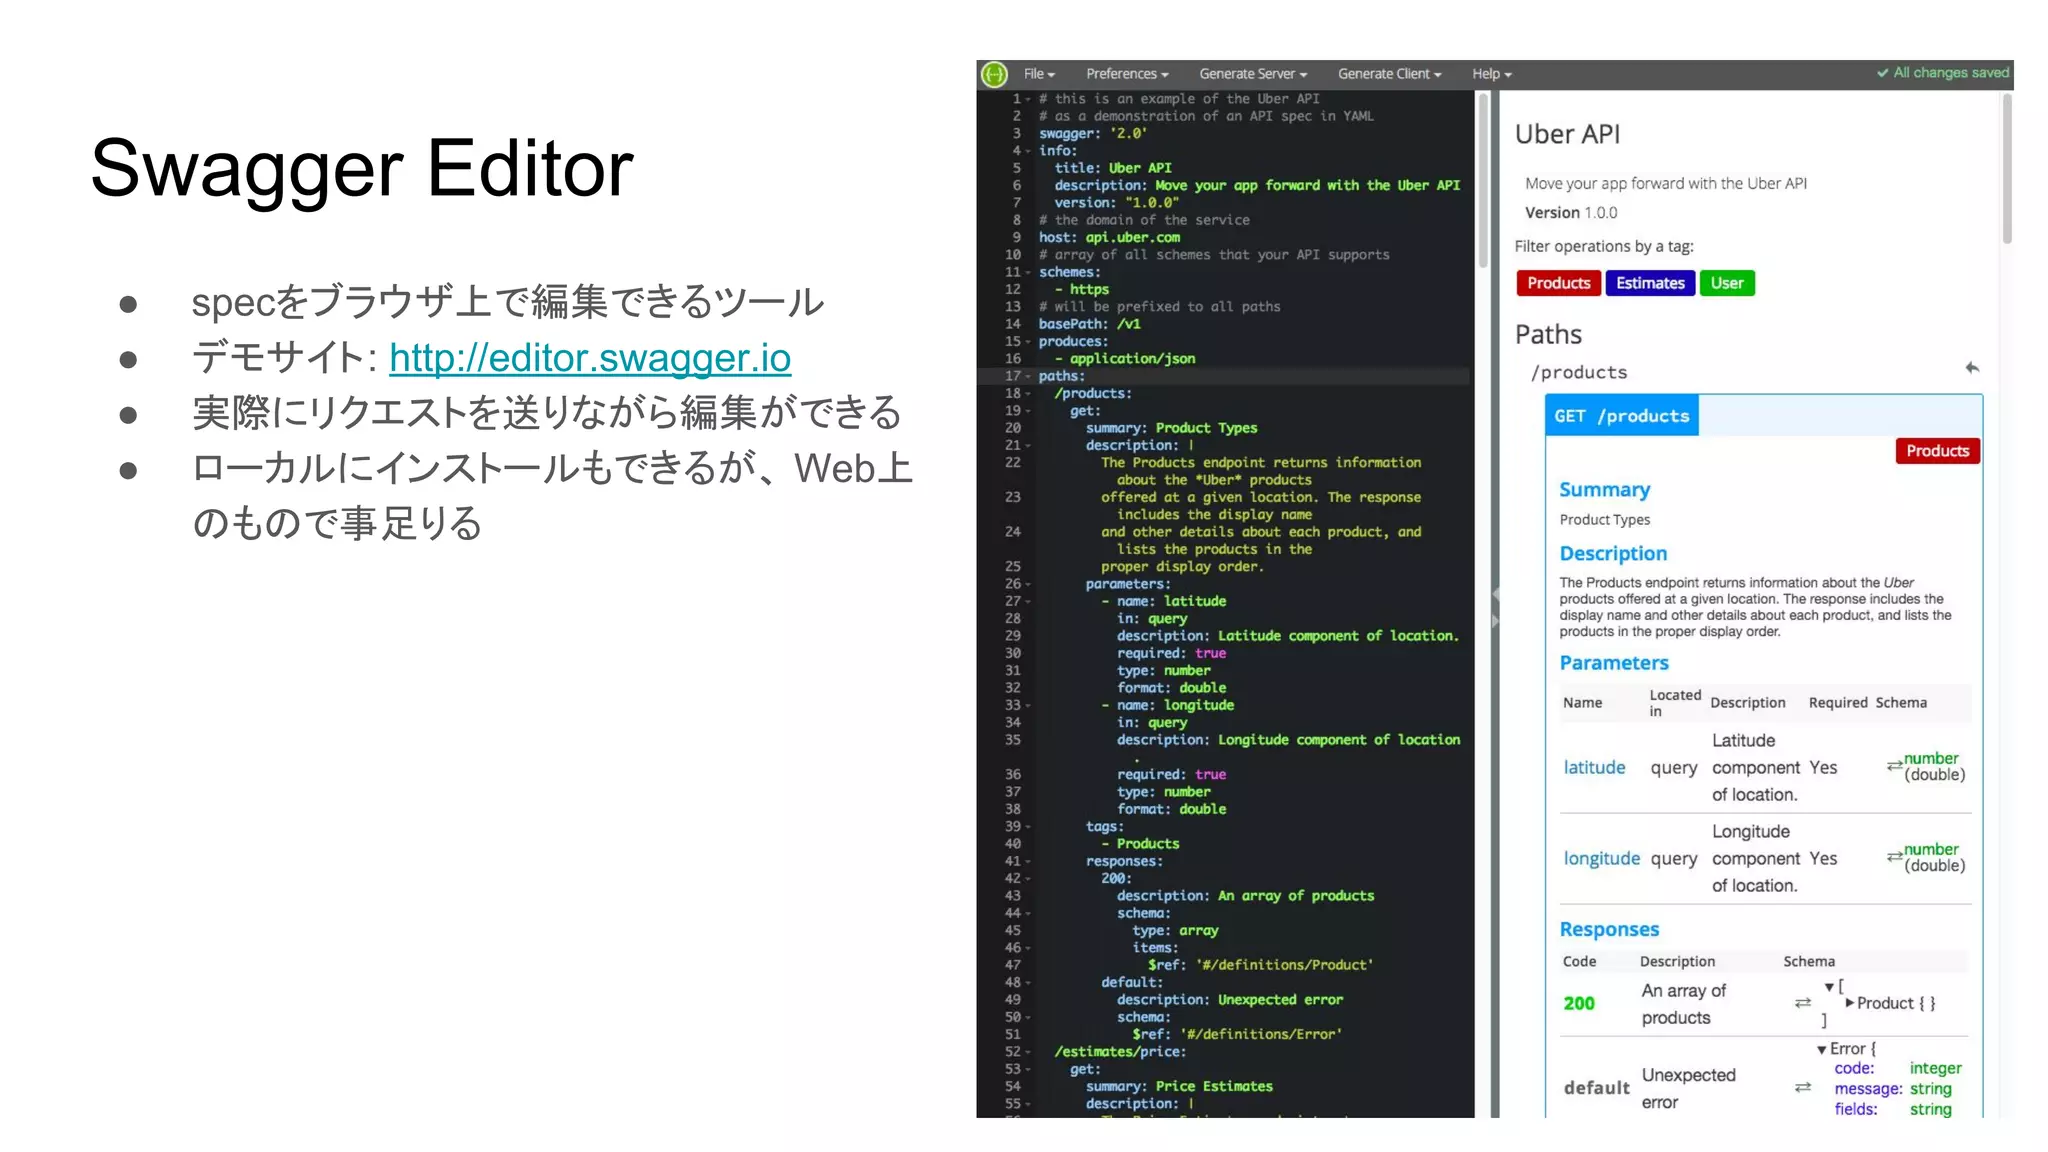The height and width of the screenshot is (1152, 2048).
Task: Click the Responses section heading
Action: tap(1609, 930)
